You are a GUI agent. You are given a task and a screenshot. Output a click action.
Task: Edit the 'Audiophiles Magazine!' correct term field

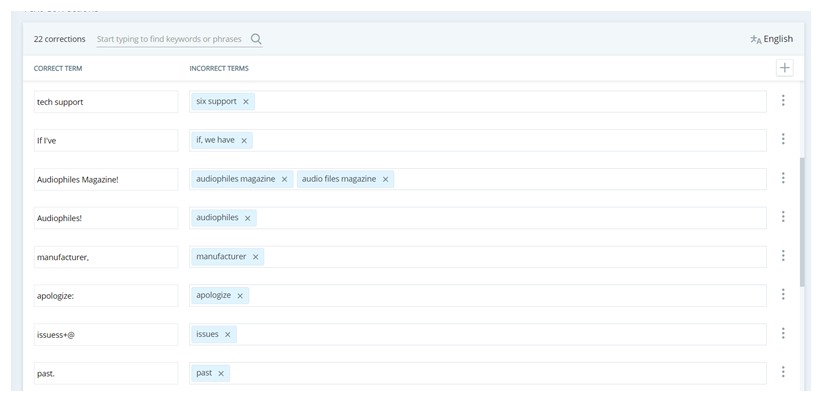[106, 179]
